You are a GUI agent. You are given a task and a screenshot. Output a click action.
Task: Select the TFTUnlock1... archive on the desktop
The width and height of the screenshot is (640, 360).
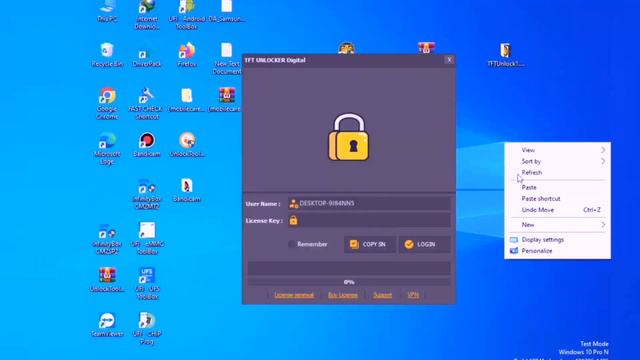click(x=506, y=55)
